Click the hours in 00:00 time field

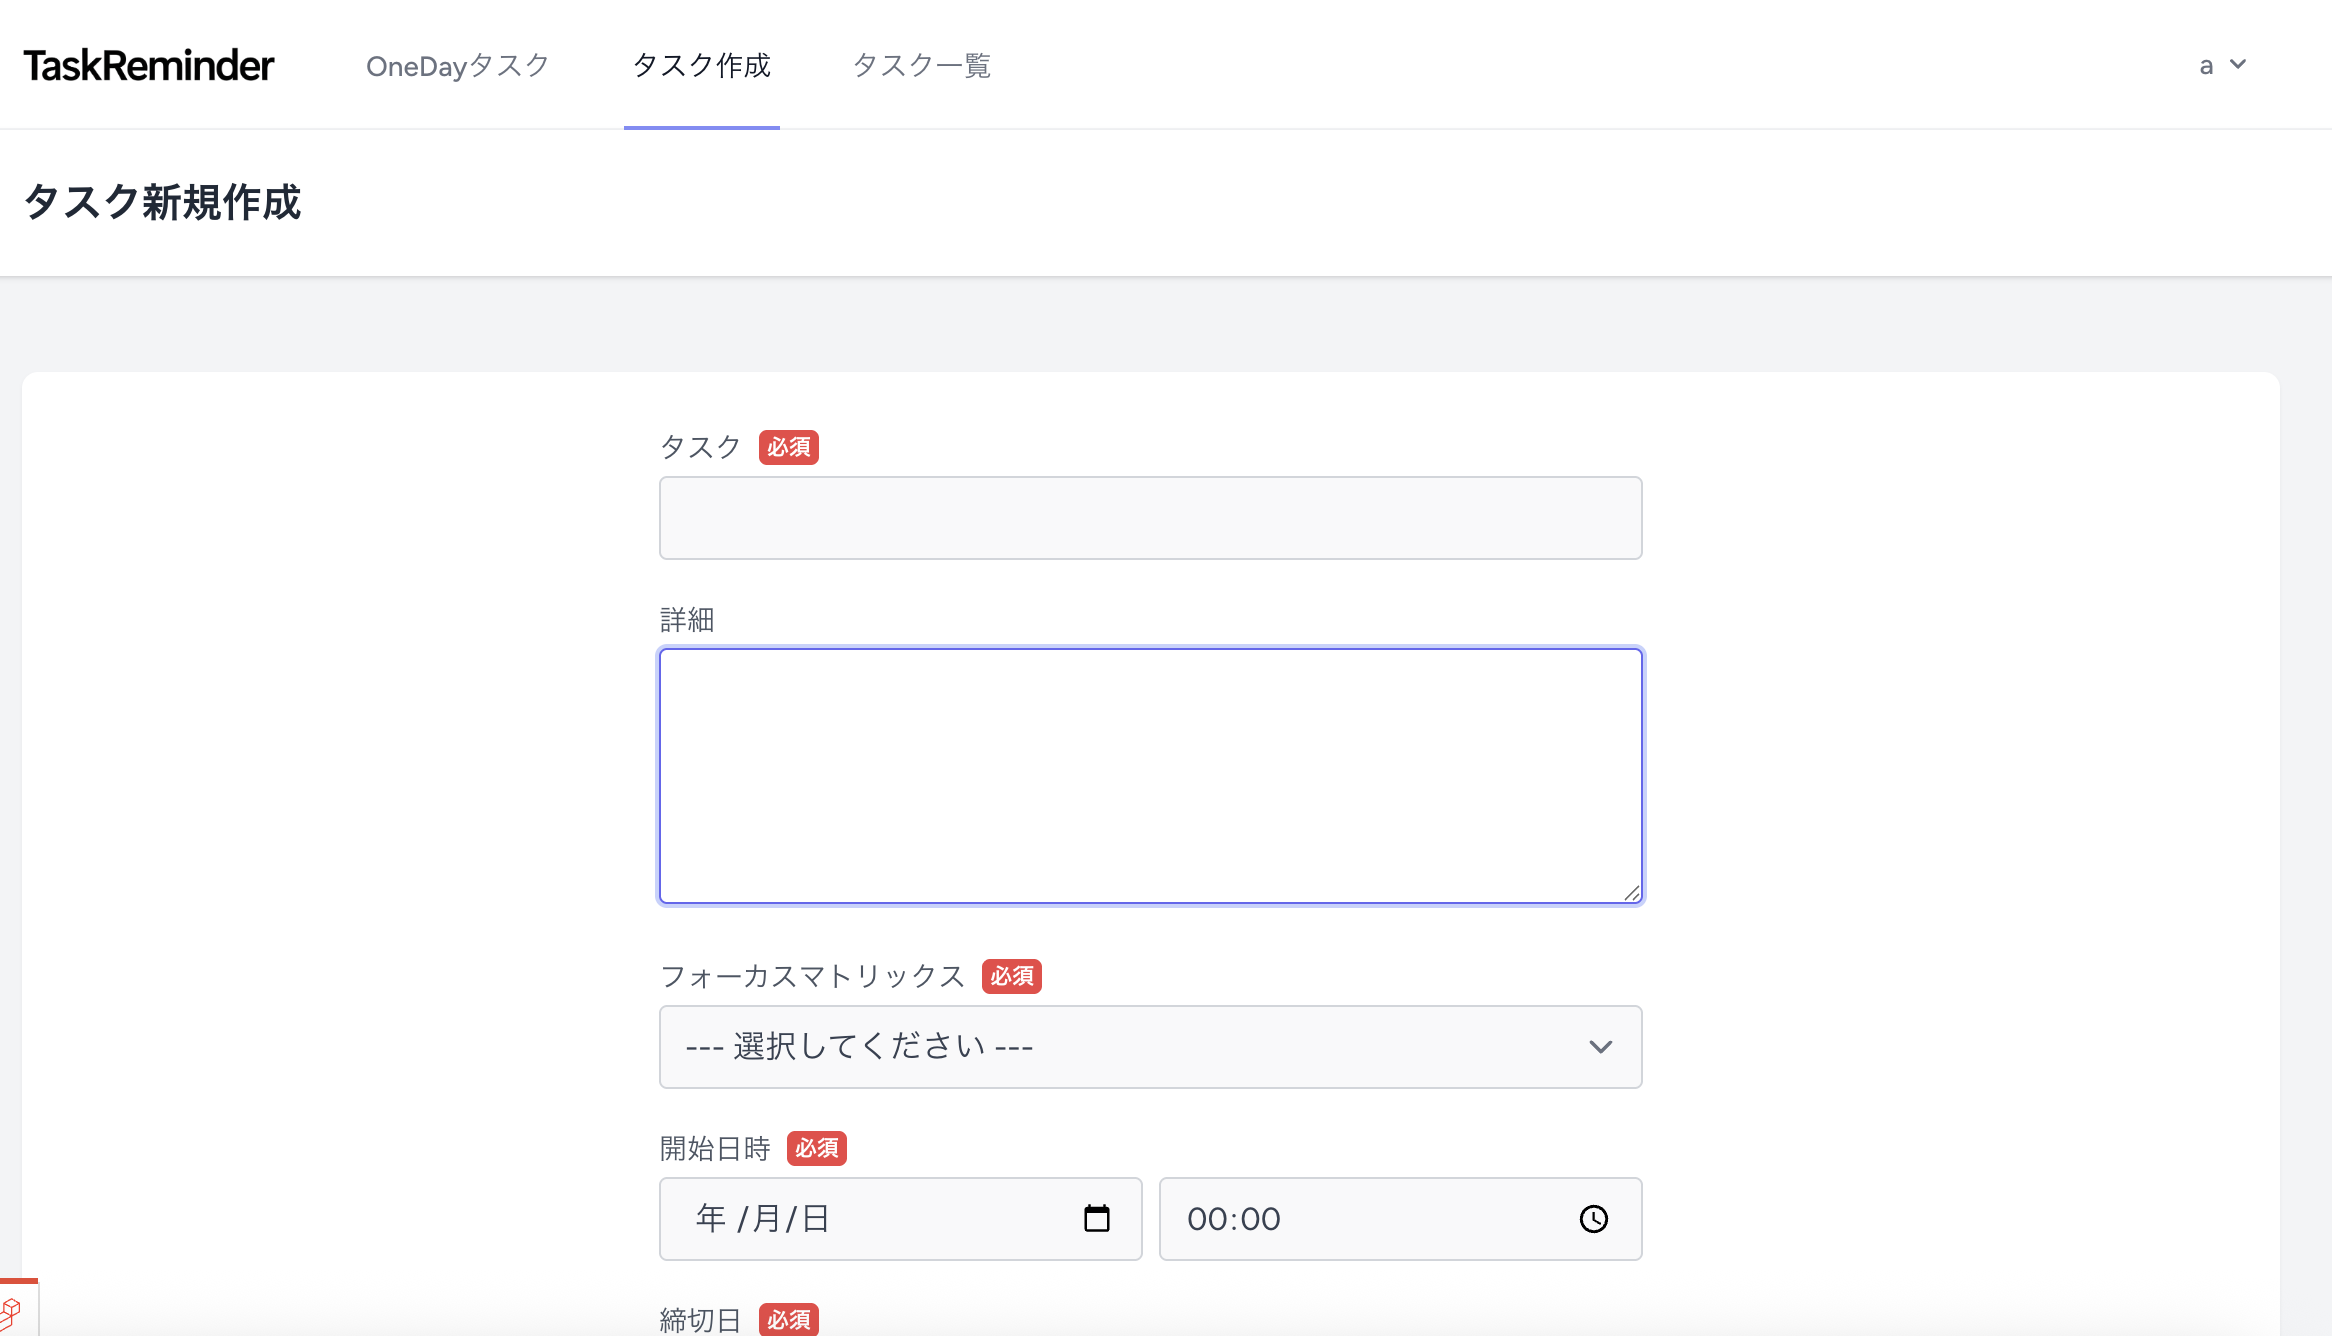1205,1218
